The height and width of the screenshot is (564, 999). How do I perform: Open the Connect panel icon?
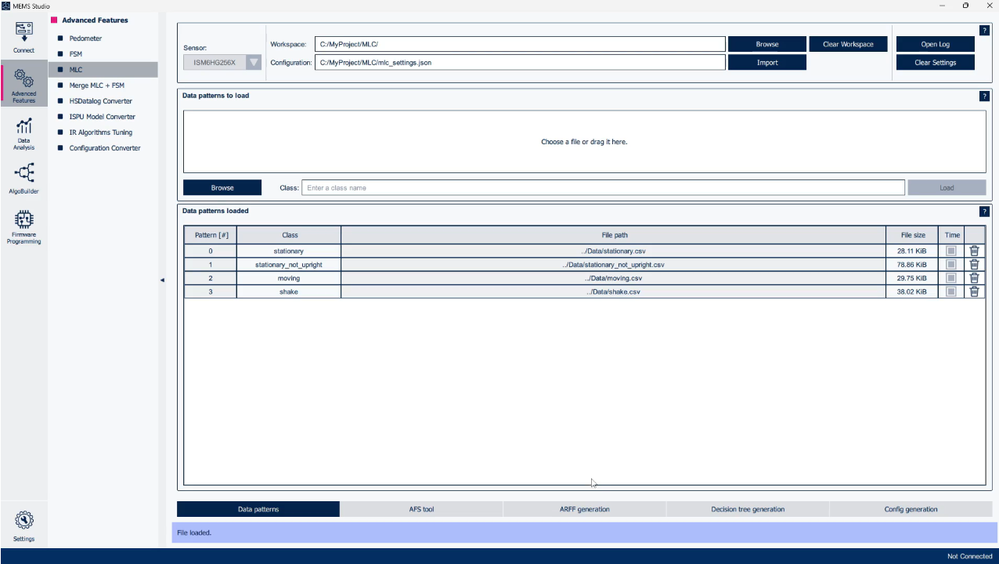tap(24, 38)
